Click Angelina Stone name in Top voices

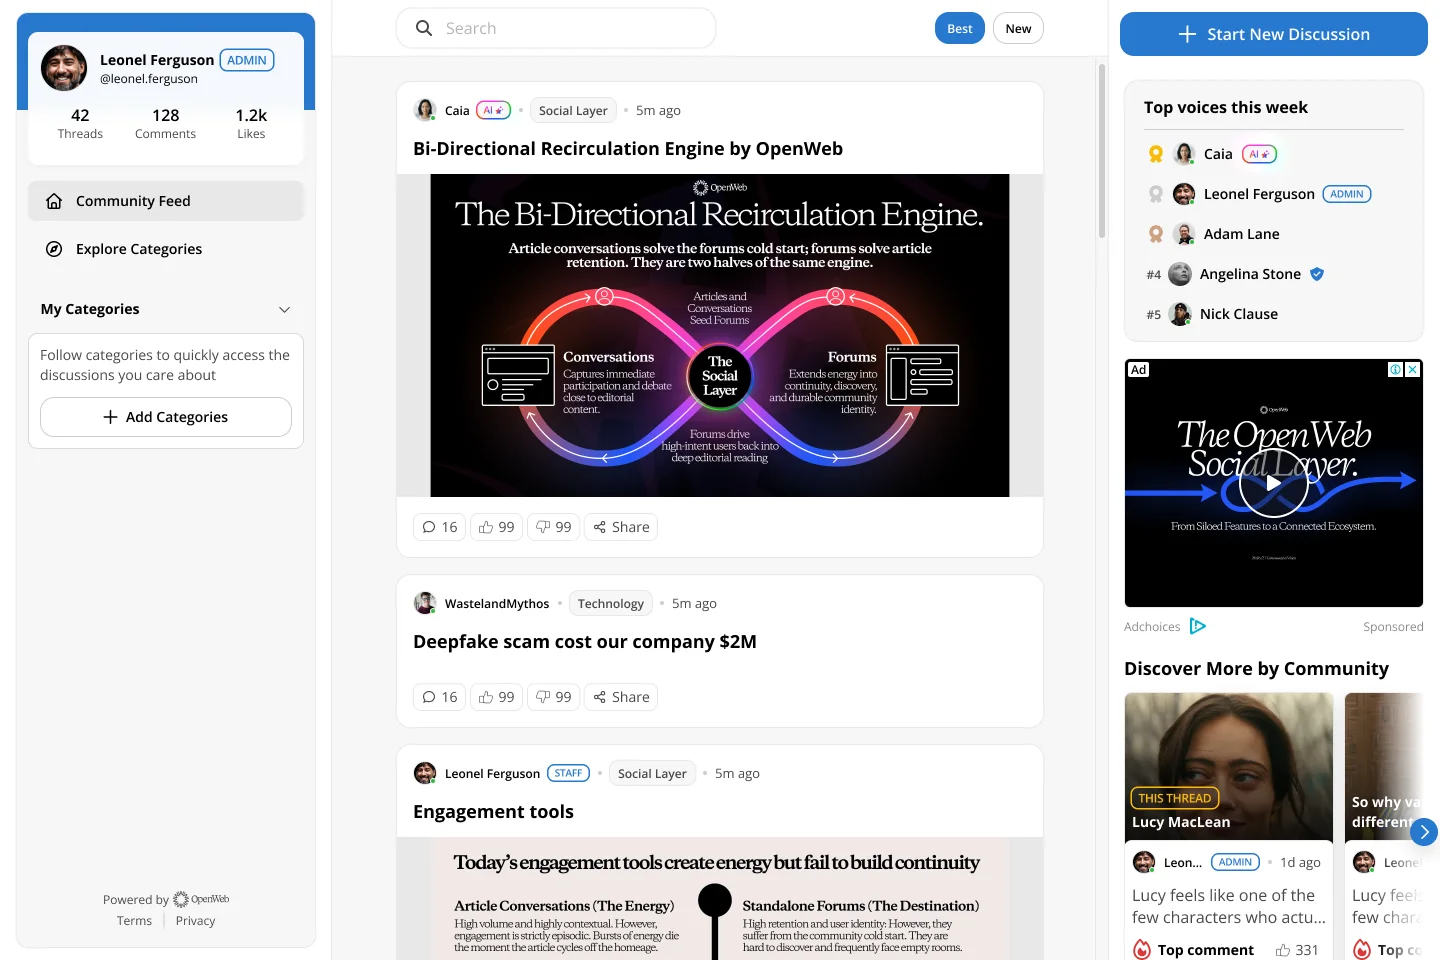click(1250, 274)
